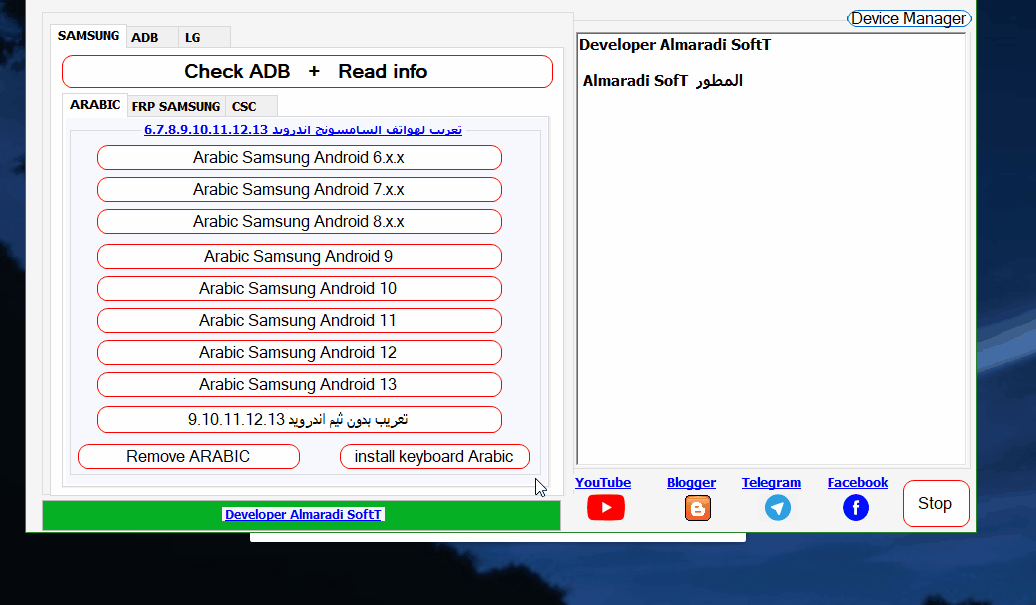
Task: Click the Remove ARABIC button
Action: pyautogui.click(x=189, y=456)
